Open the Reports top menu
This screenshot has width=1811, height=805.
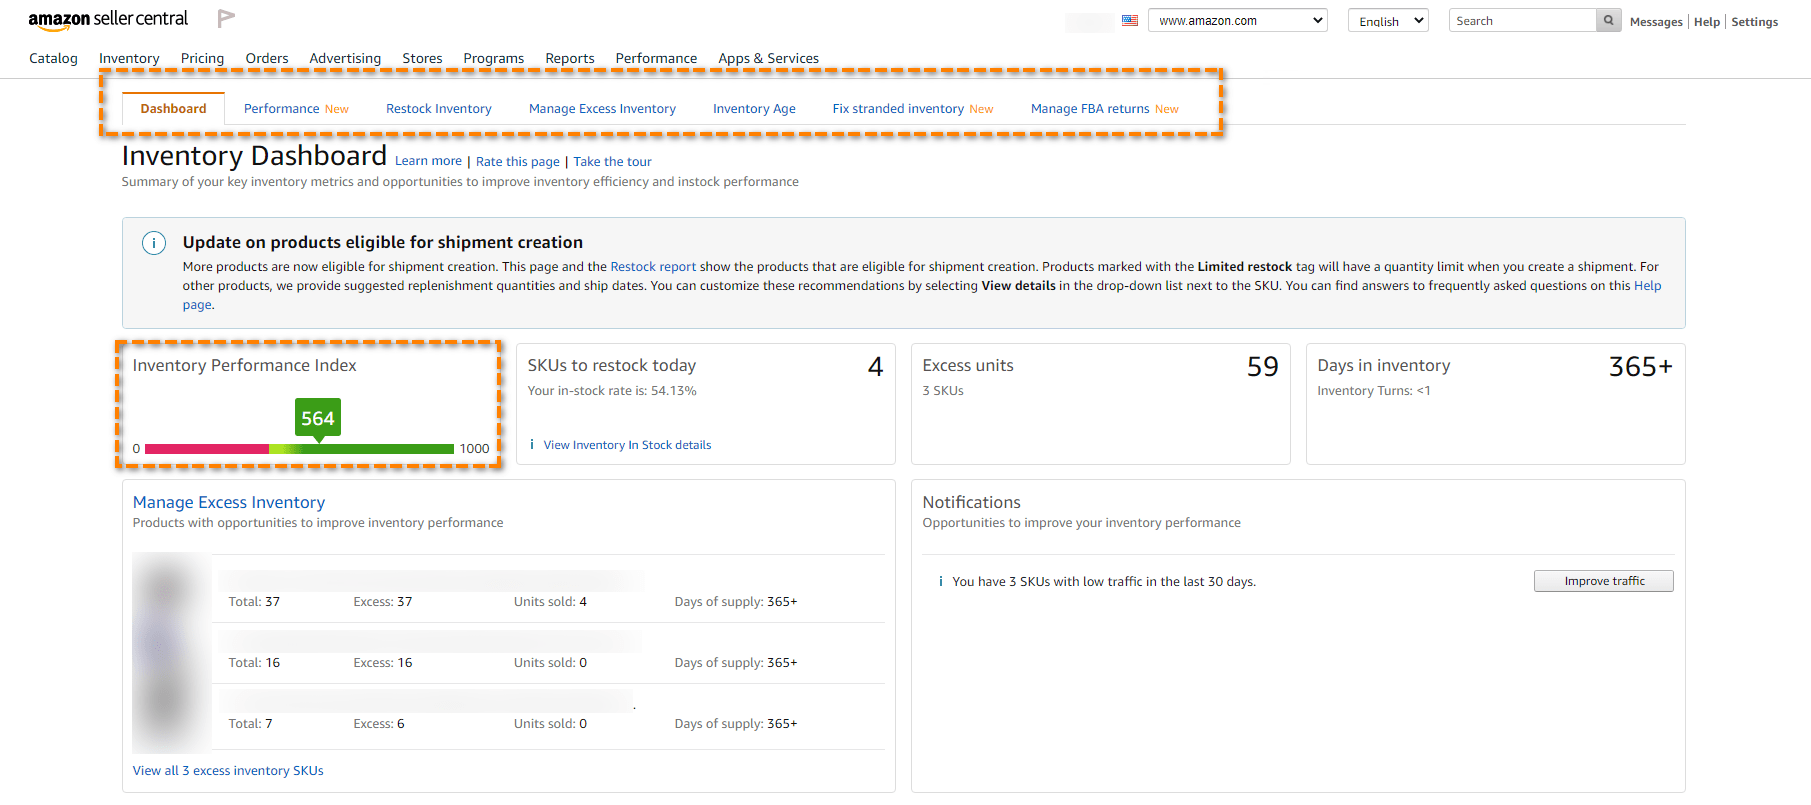(x=570, y=58)
